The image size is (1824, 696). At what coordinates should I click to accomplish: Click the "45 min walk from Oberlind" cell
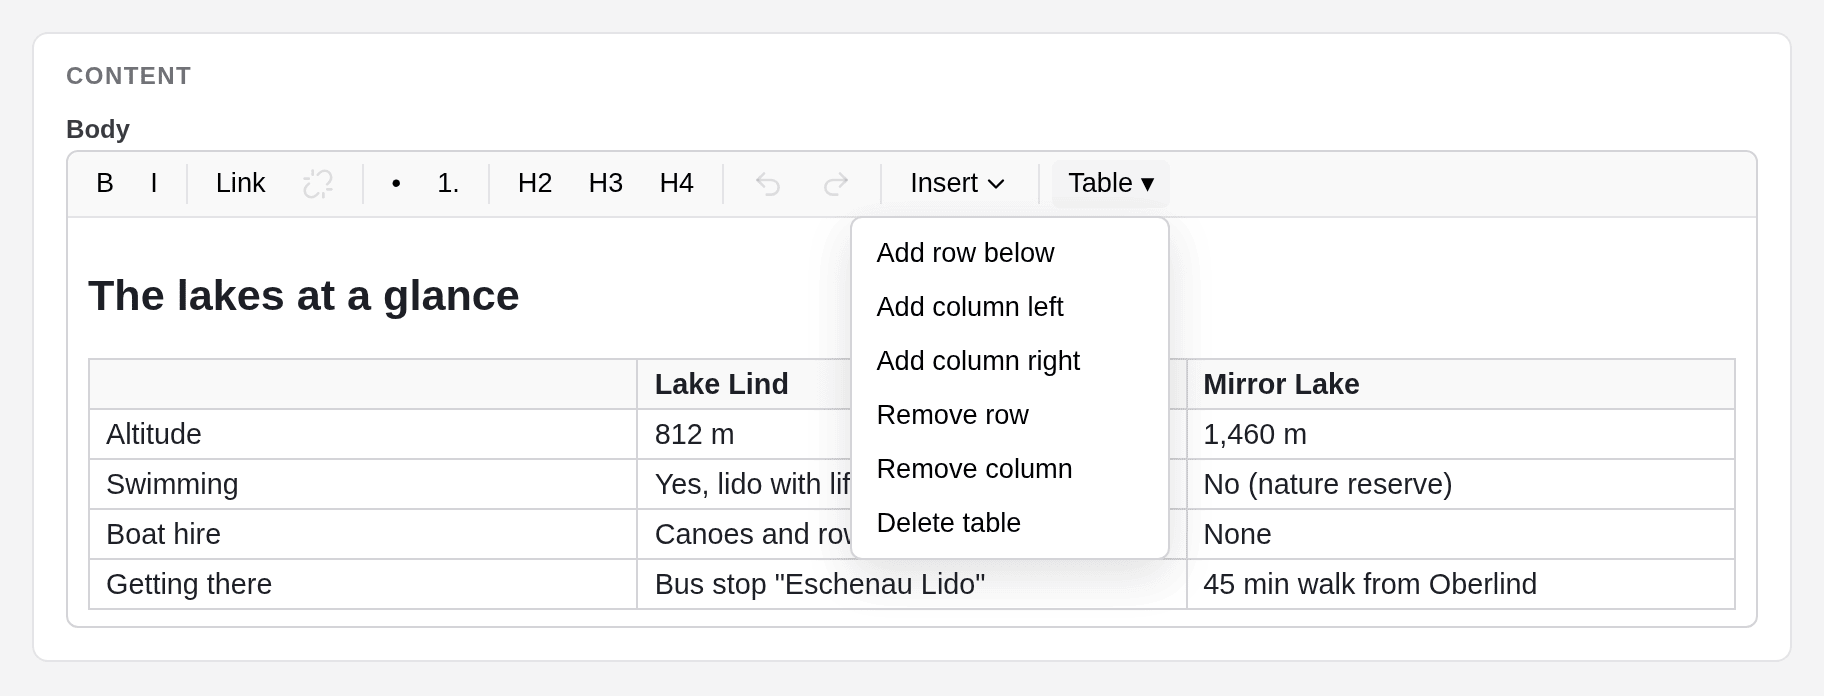point(1460,584)
